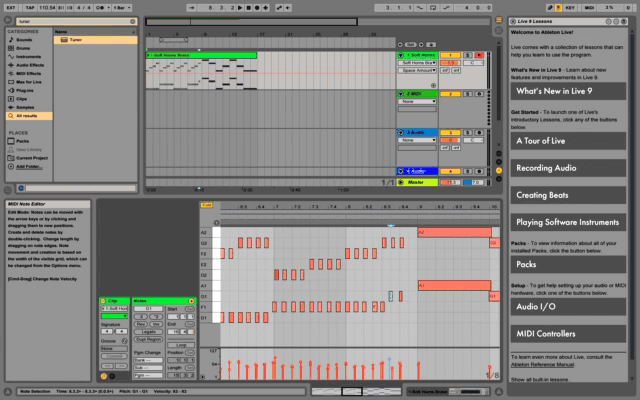This screenshot has width=640, height=400.
Task: Toggle the computer MIDI keyboard icon
Action: coord(558,7)
